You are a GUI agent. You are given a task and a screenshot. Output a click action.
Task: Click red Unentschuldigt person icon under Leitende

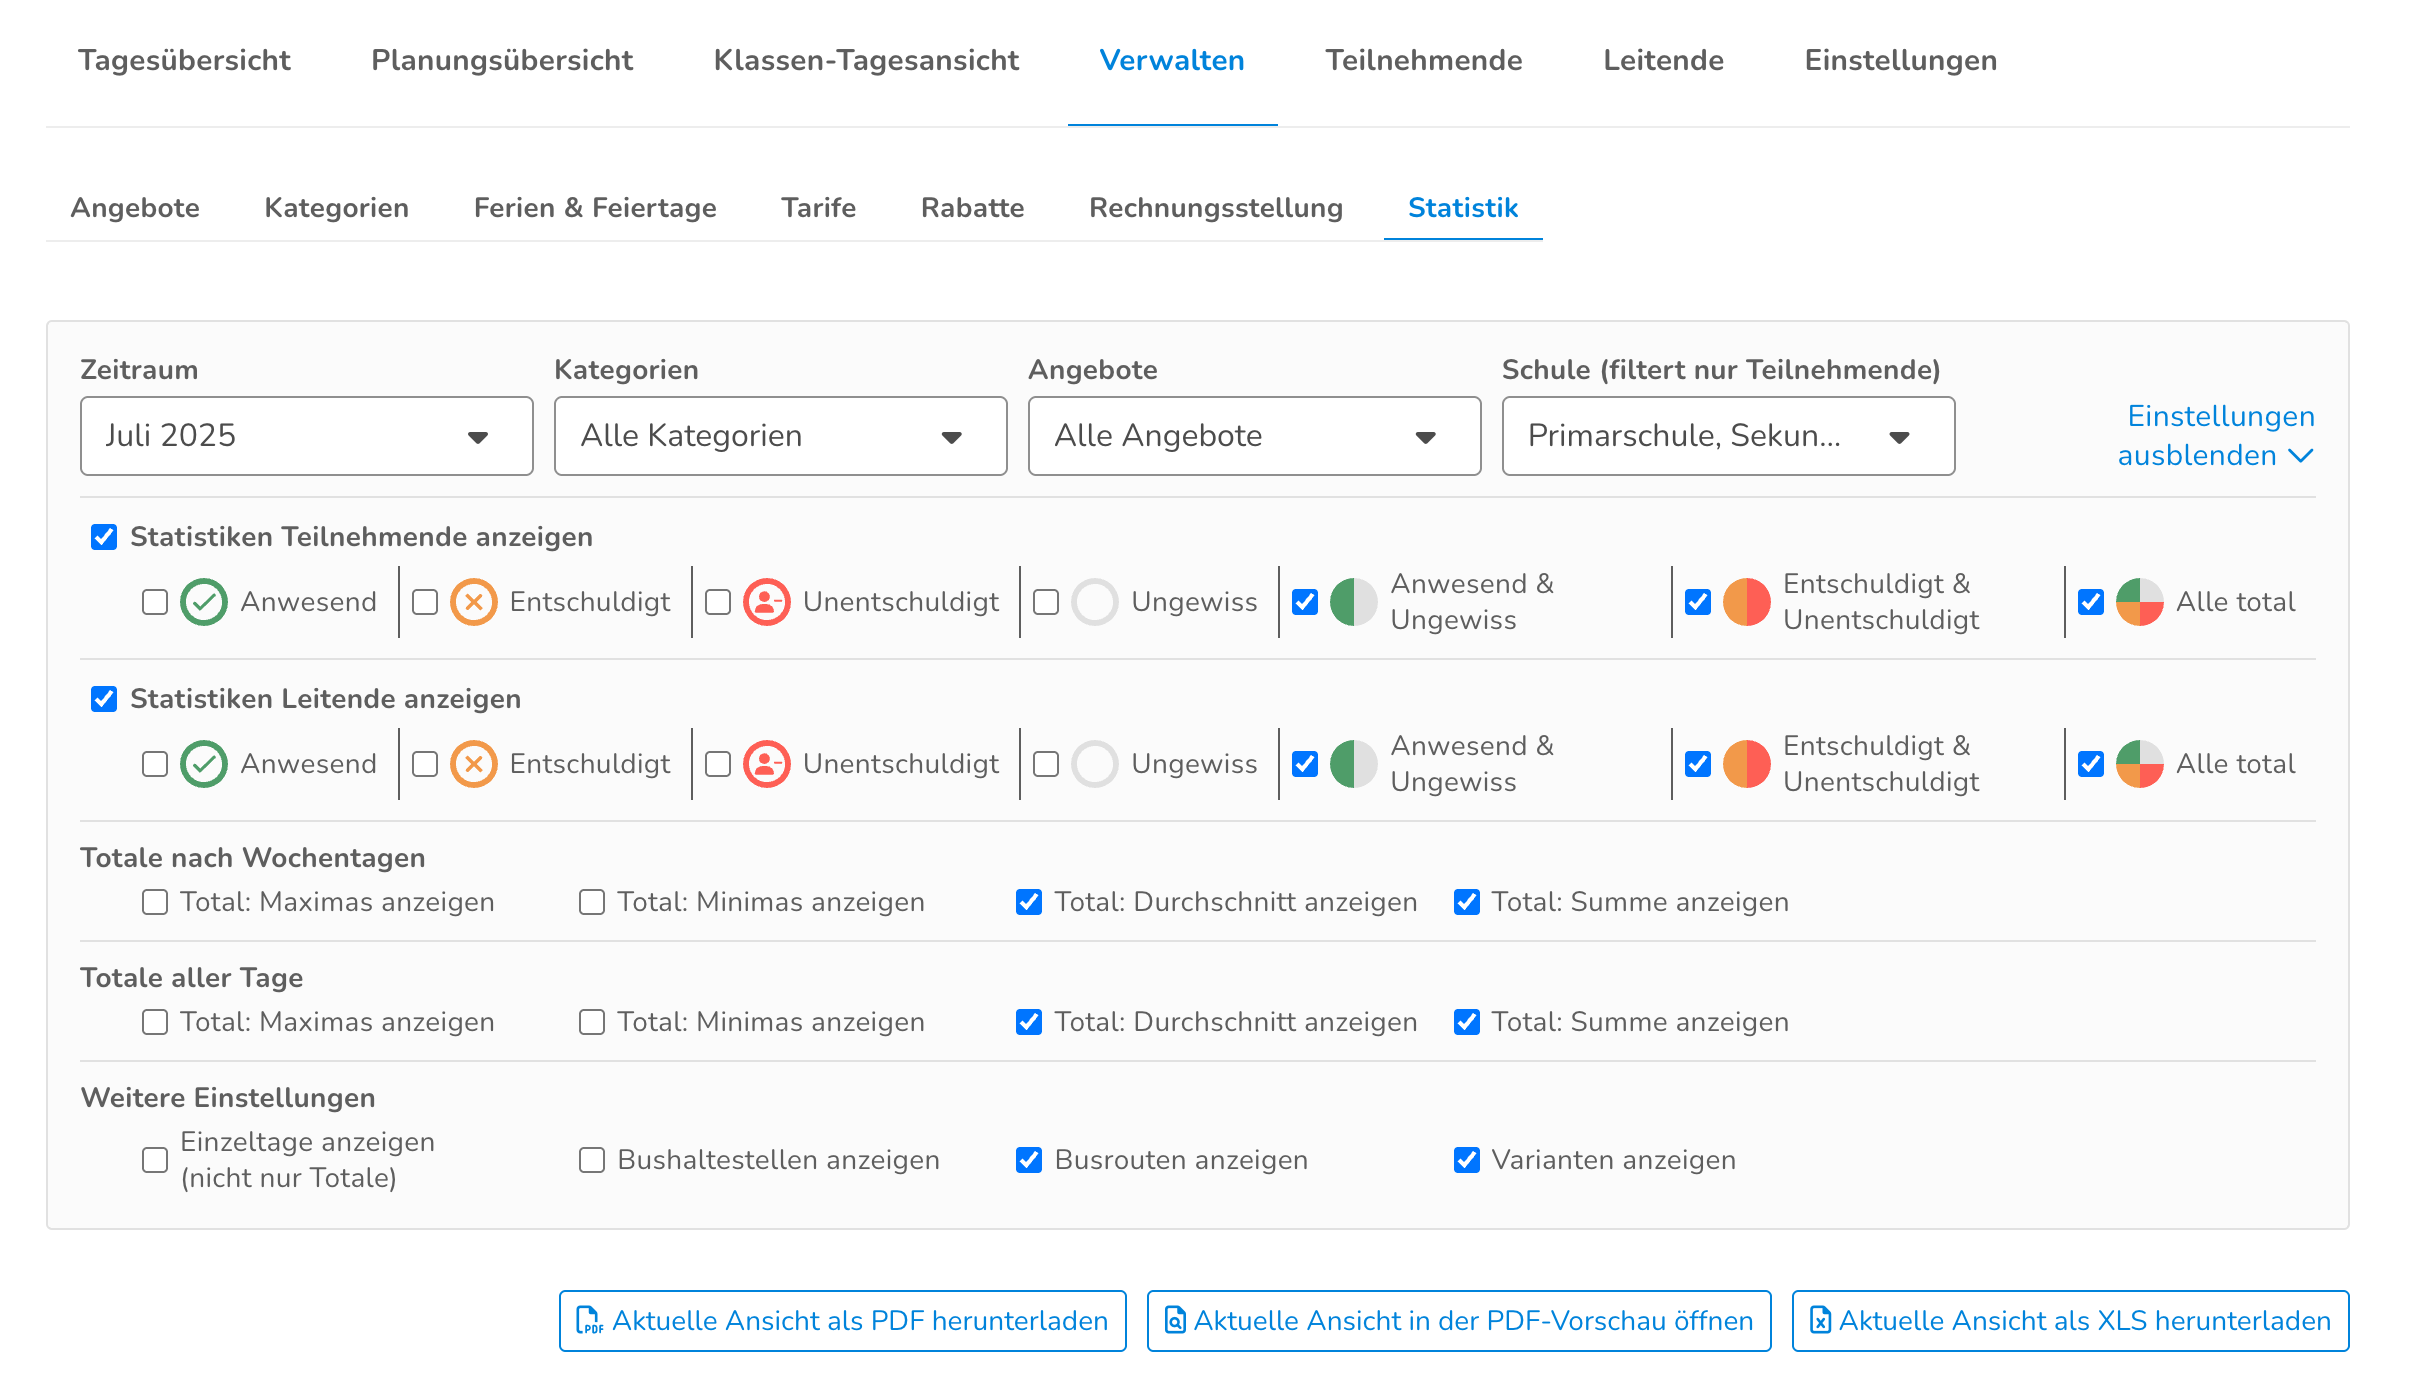click(x=767, y=764)
